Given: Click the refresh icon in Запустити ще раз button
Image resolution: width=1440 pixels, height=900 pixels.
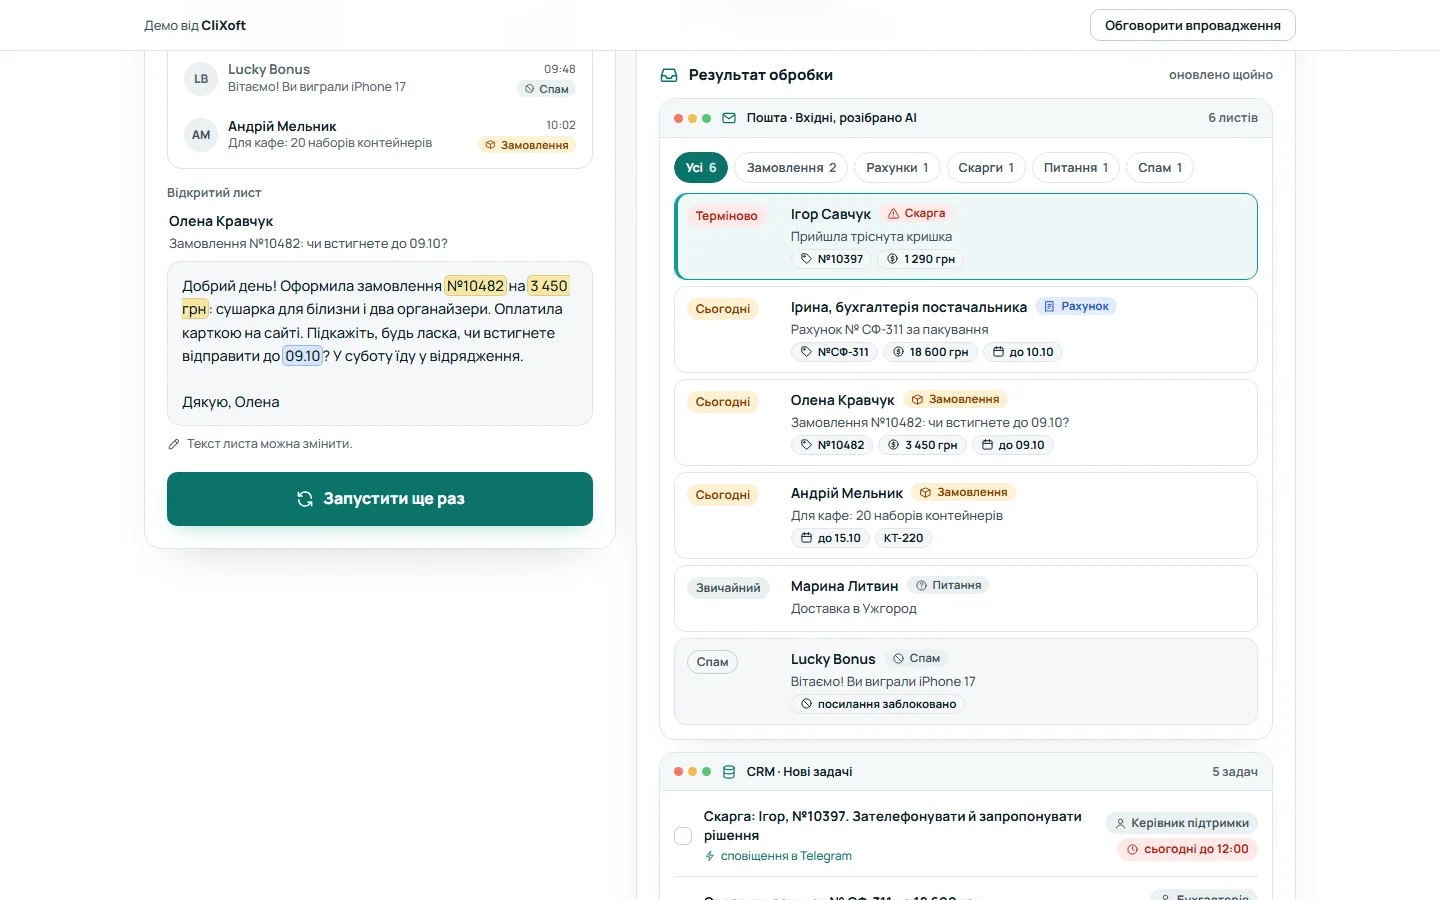Looking at the screenshot, I should (x=305, y=499).
